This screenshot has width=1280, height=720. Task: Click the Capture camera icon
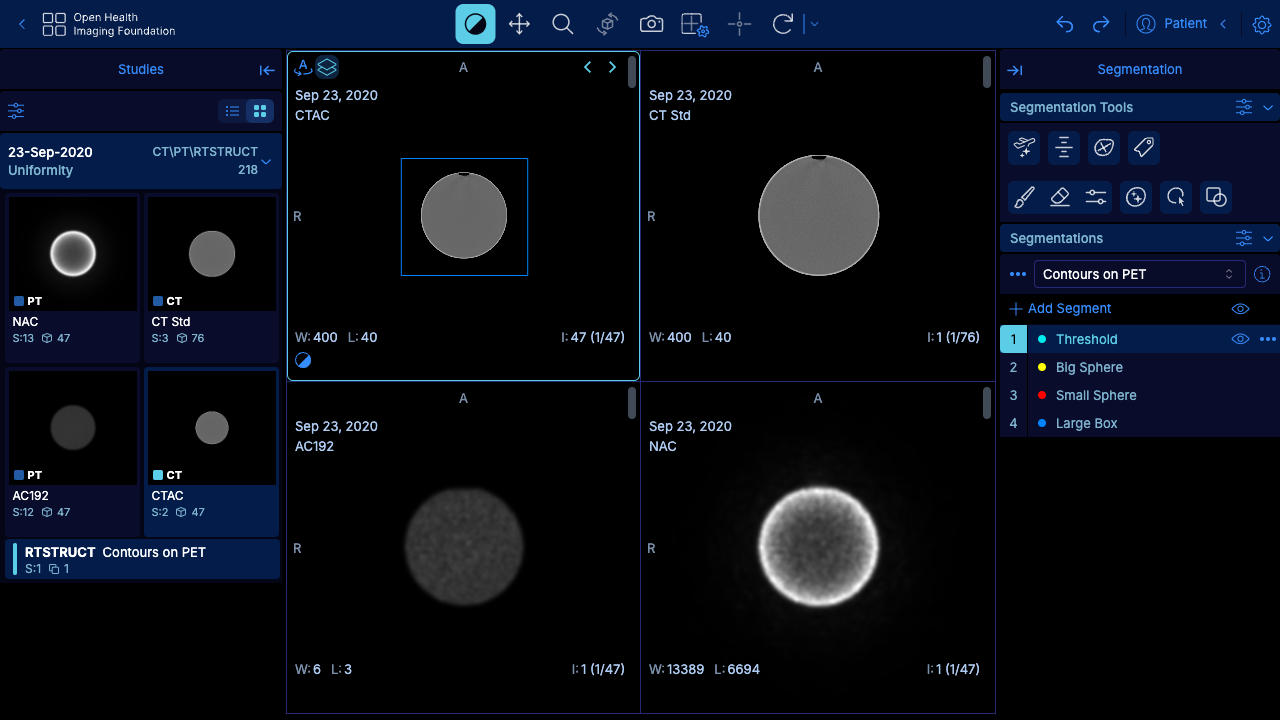click(651, 24)
